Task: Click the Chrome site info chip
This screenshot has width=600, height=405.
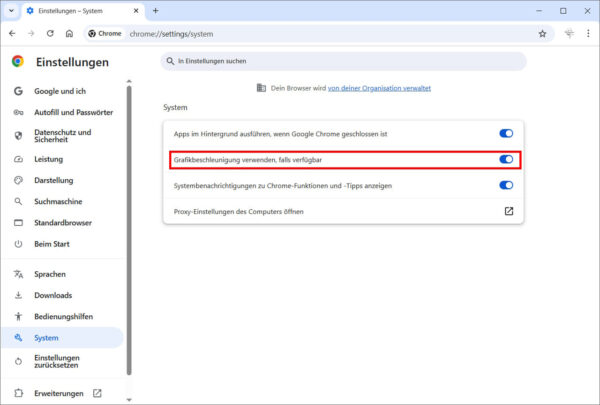Action: [104, 34]
